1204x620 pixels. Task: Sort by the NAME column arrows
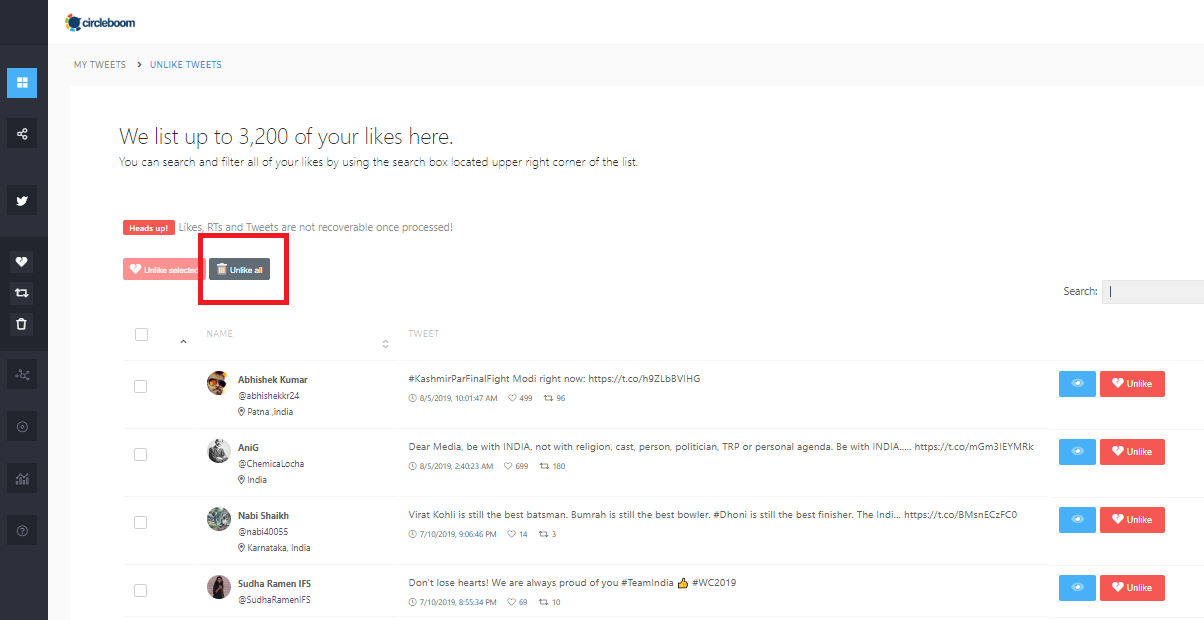tap(386, 344)
